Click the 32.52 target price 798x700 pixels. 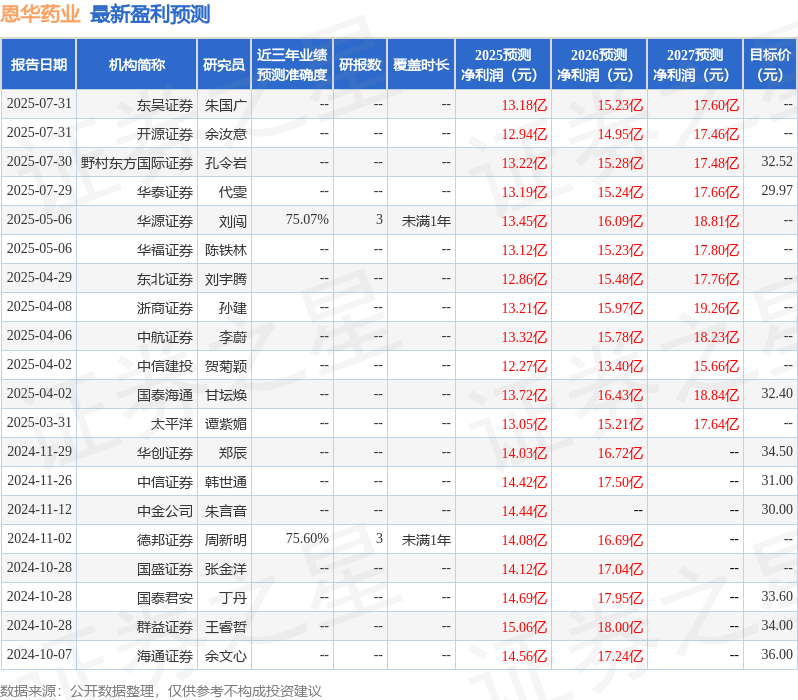(777, 162)
